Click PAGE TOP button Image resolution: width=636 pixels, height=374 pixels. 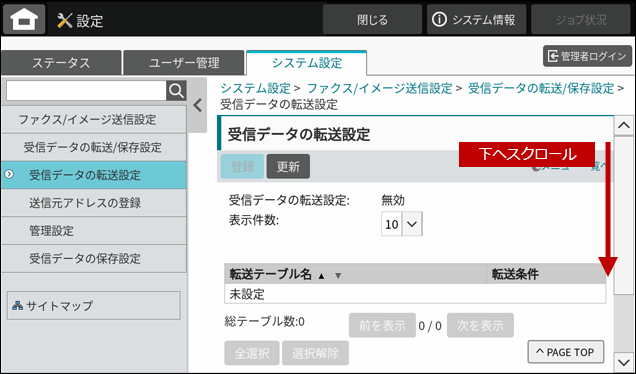[566, 352]
